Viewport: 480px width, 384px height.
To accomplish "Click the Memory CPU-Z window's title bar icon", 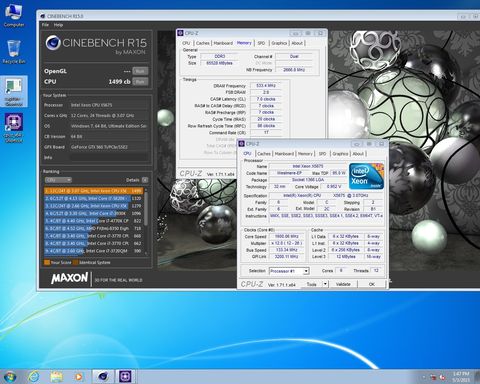I will [180, 33].
